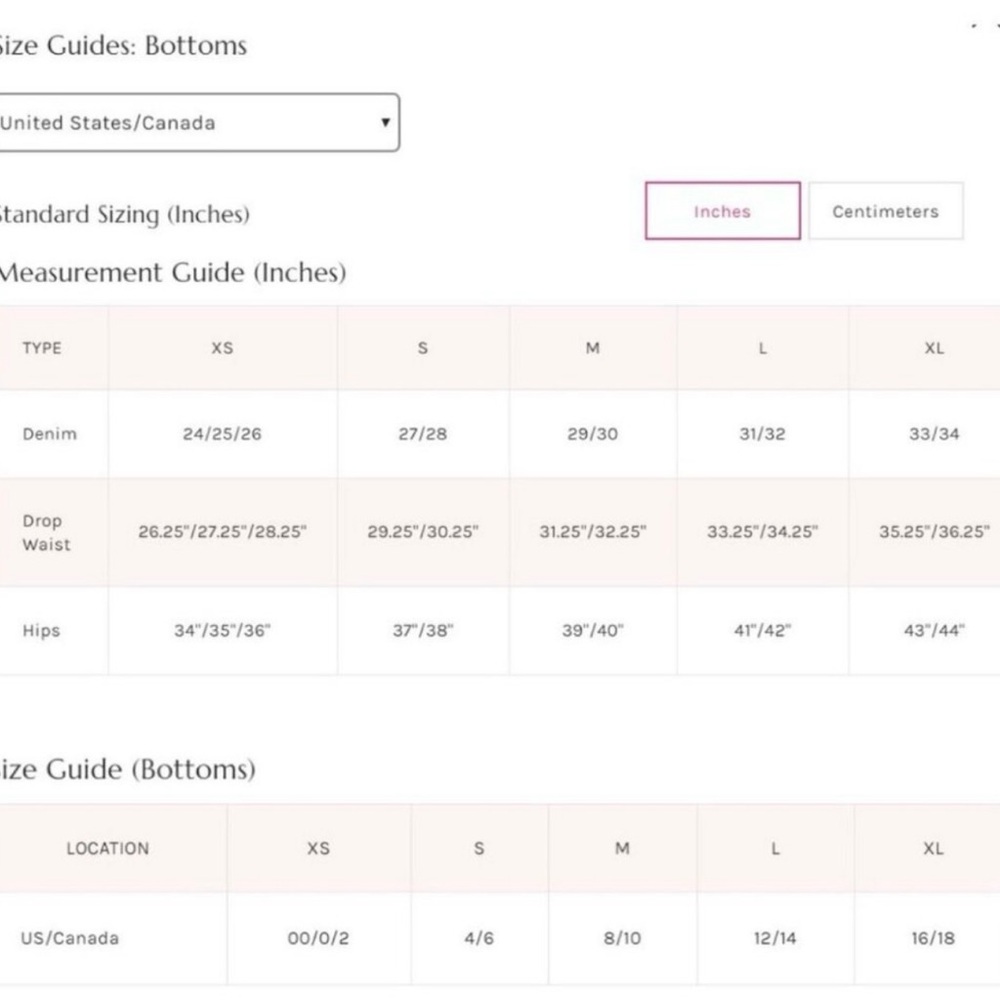
Task: Click the LOCATION column header
Action: 108,848
